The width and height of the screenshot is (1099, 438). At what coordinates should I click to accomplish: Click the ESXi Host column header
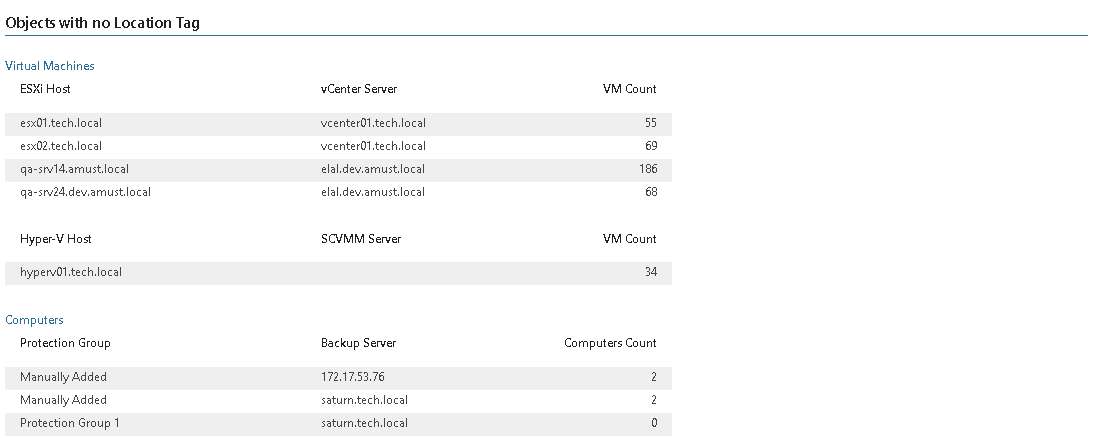pyautogui.click(x=46, y=89)
